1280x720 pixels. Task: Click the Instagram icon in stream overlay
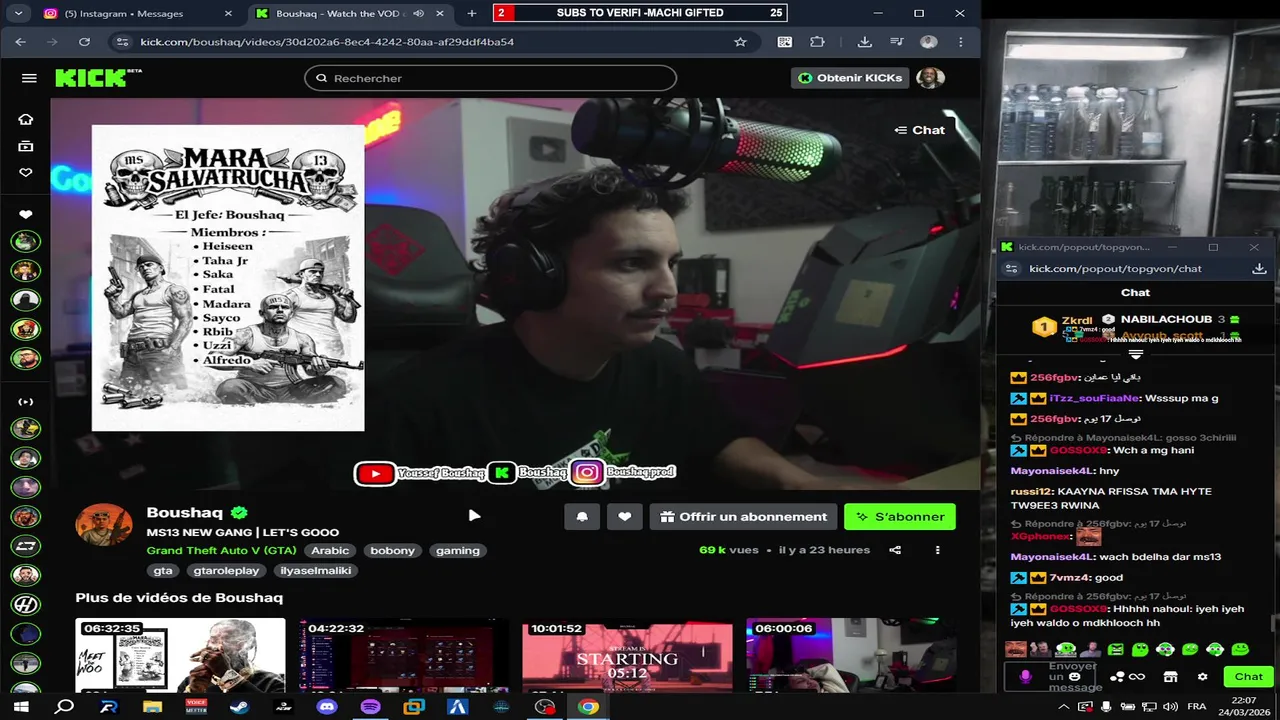587,473
